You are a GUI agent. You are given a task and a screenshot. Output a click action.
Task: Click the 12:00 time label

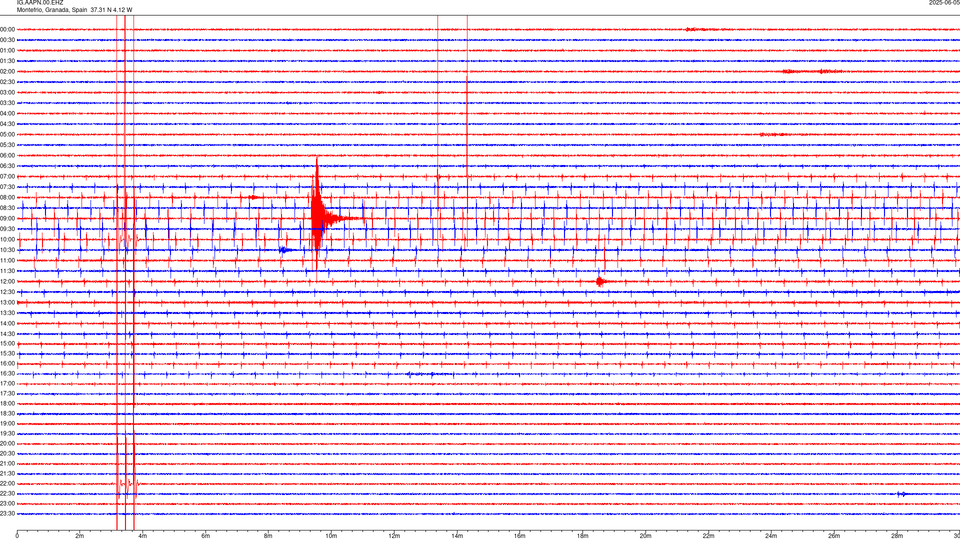[7, 282]
